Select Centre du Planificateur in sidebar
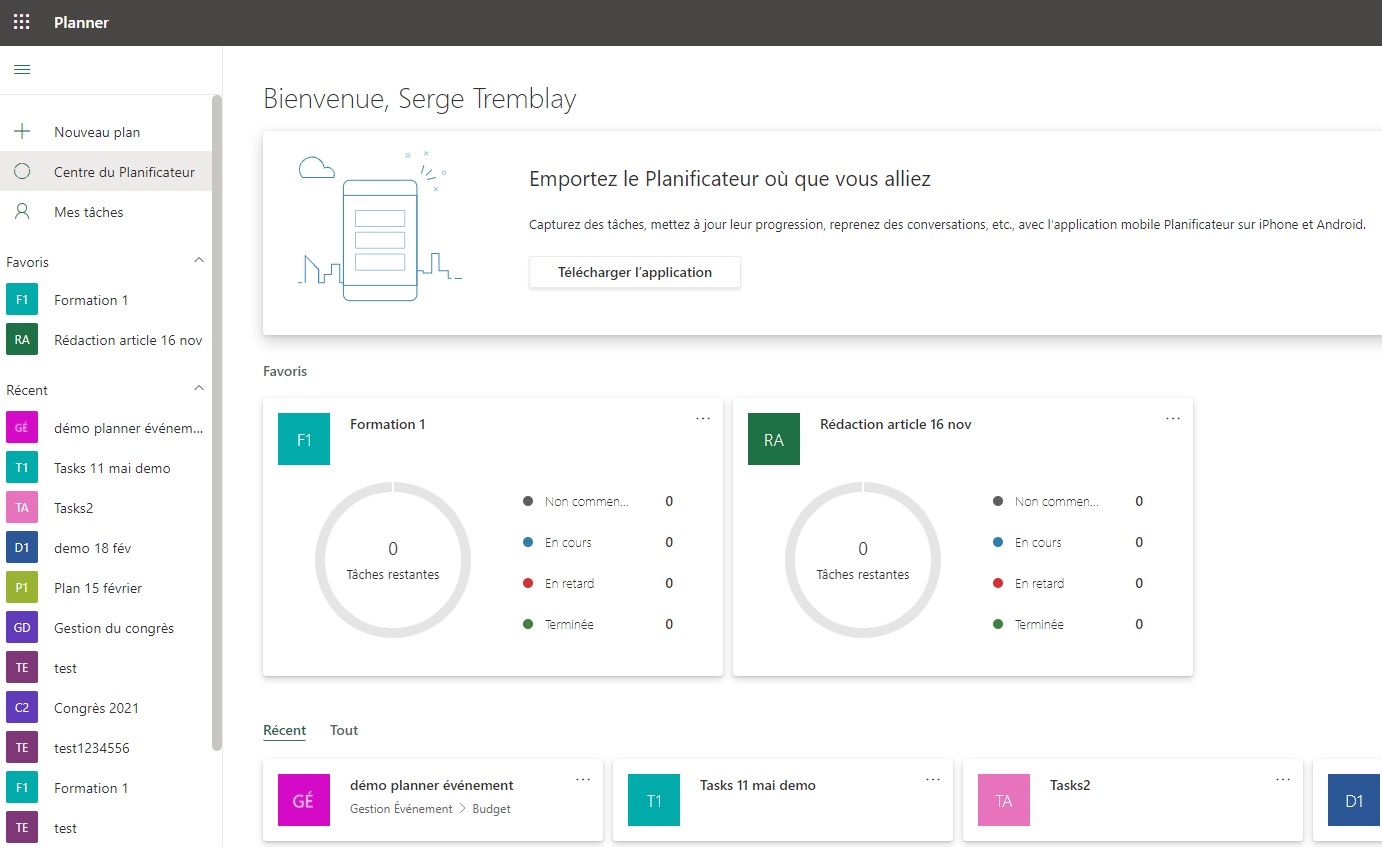This screenshot has height=847, width=1382. pos(106,172)
